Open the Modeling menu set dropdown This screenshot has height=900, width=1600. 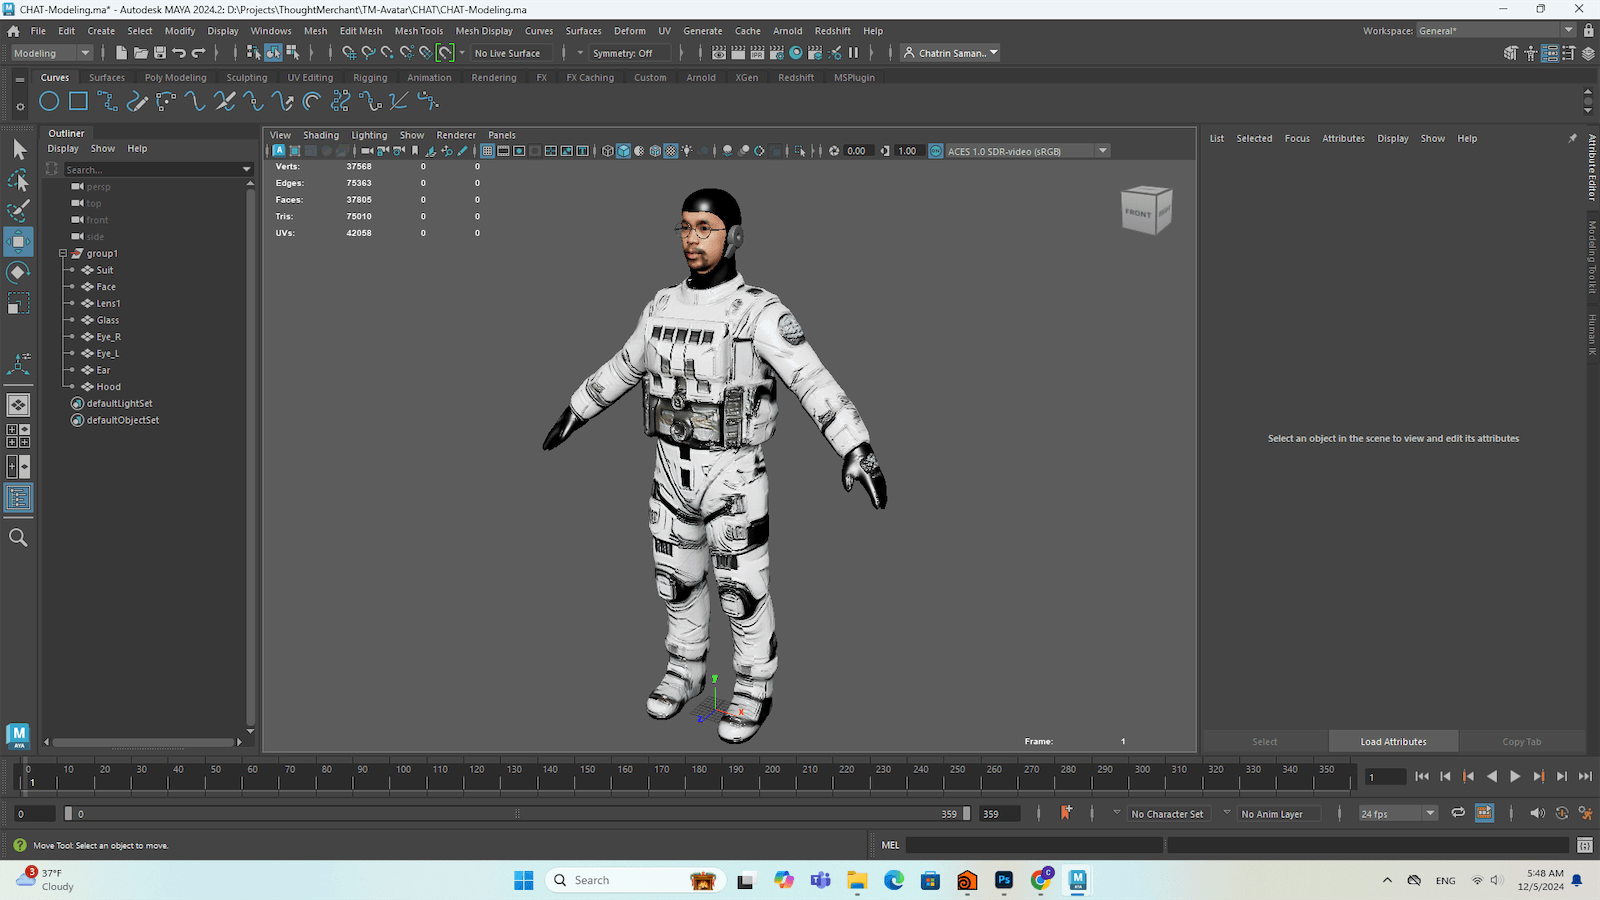(x=51, y=53)
